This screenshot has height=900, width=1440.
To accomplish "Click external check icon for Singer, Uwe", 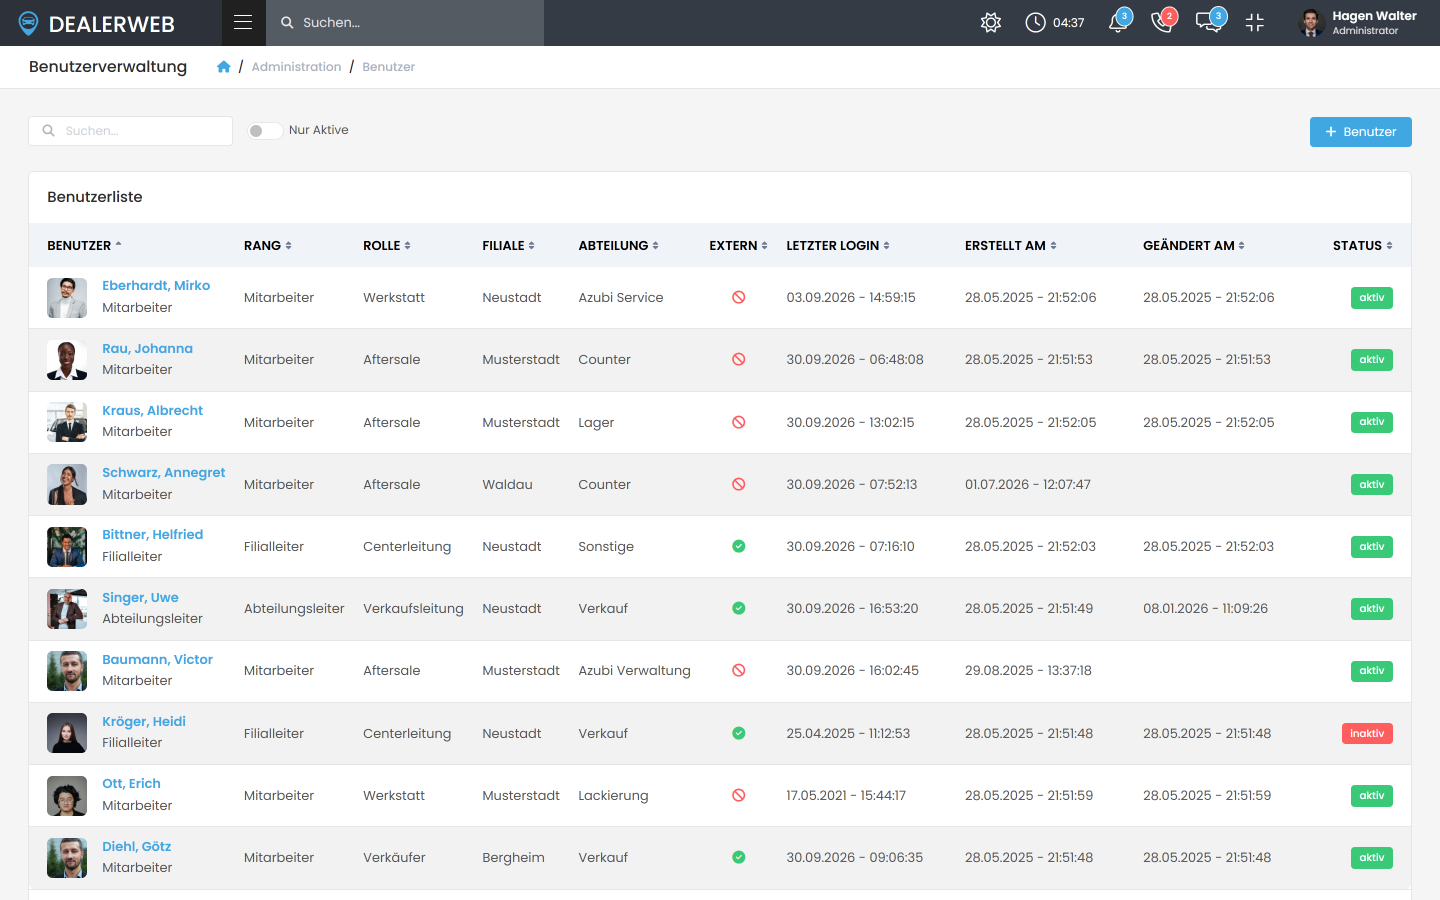I will (x=738, y=608).
